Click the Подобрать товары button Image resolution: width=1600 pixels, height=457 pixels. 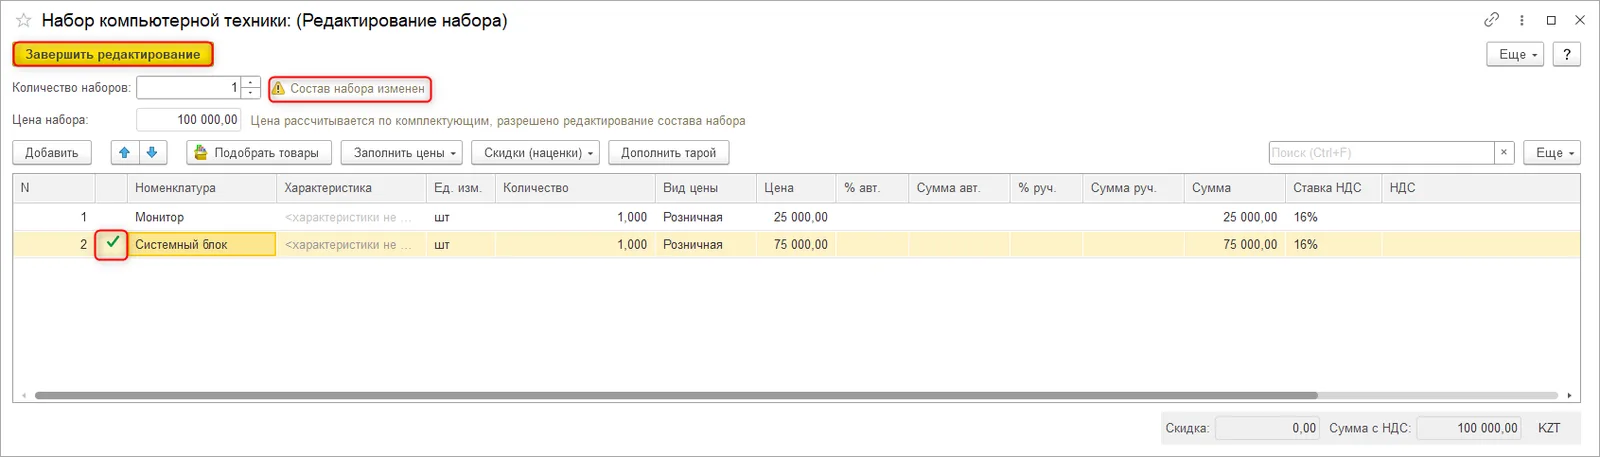[x=259, y=153]
